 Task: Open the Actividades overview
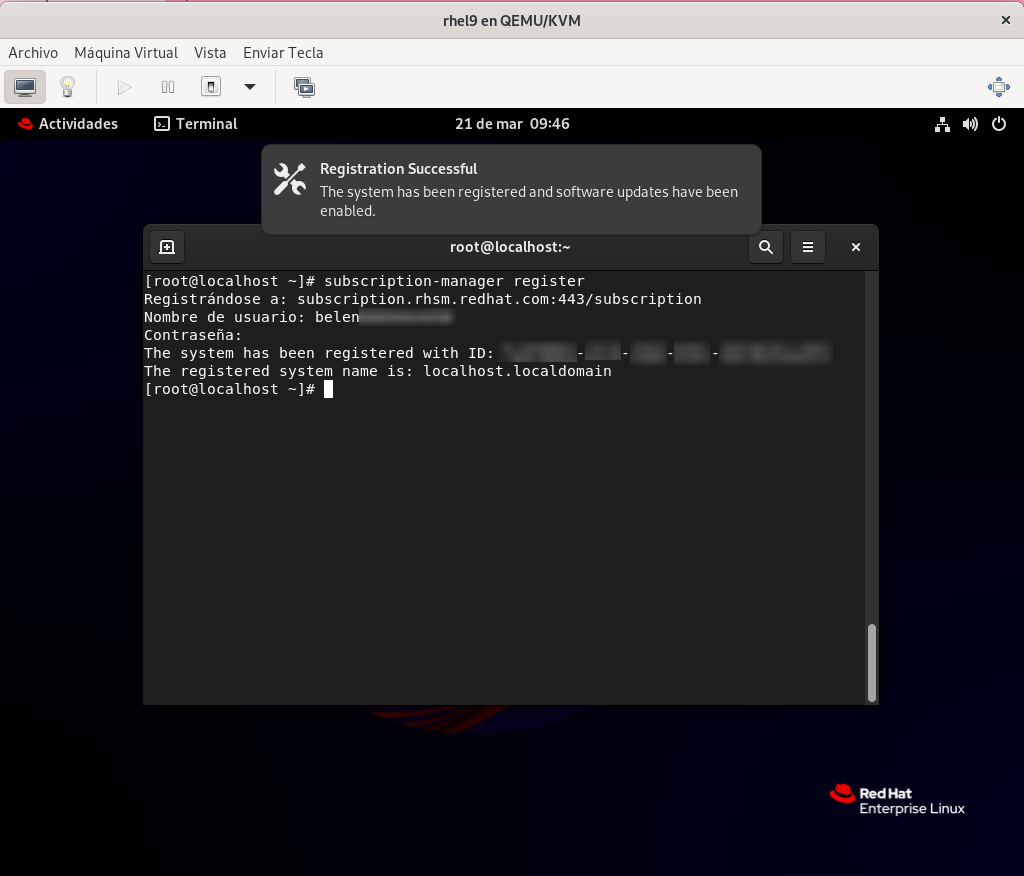(68, 124)
